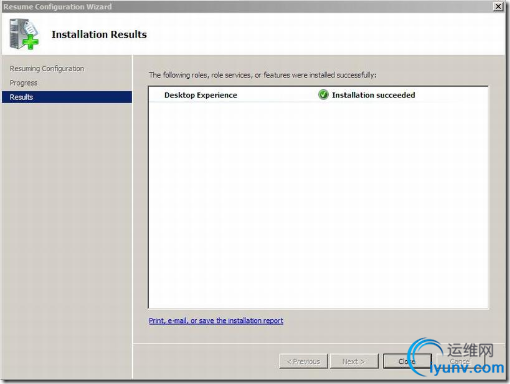This screenshot has height=384, width=510.
Task: Close the wizard with title bar X
Action: 498,6
